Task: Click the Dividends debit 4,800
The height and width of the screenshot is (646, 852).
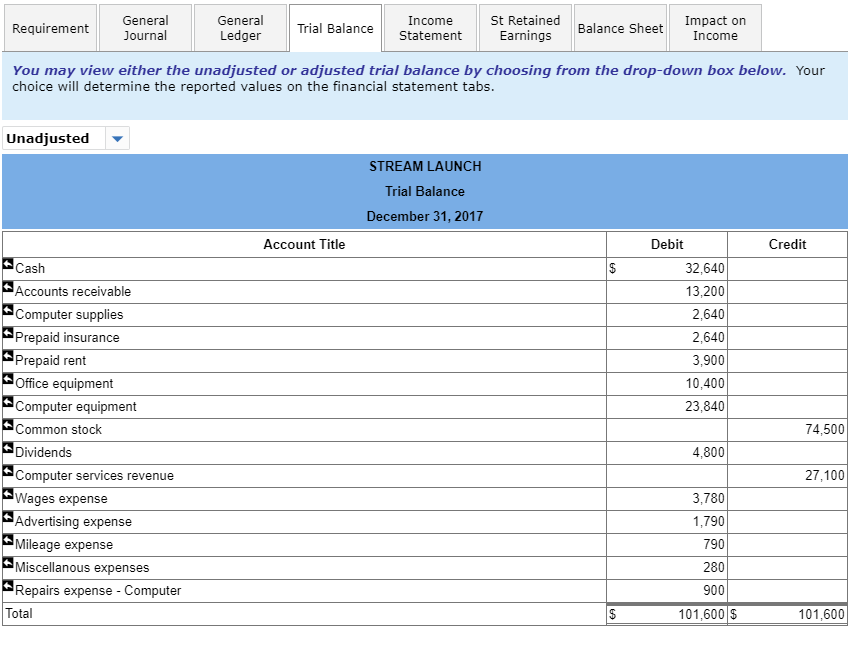Action: tap(708, 453)
